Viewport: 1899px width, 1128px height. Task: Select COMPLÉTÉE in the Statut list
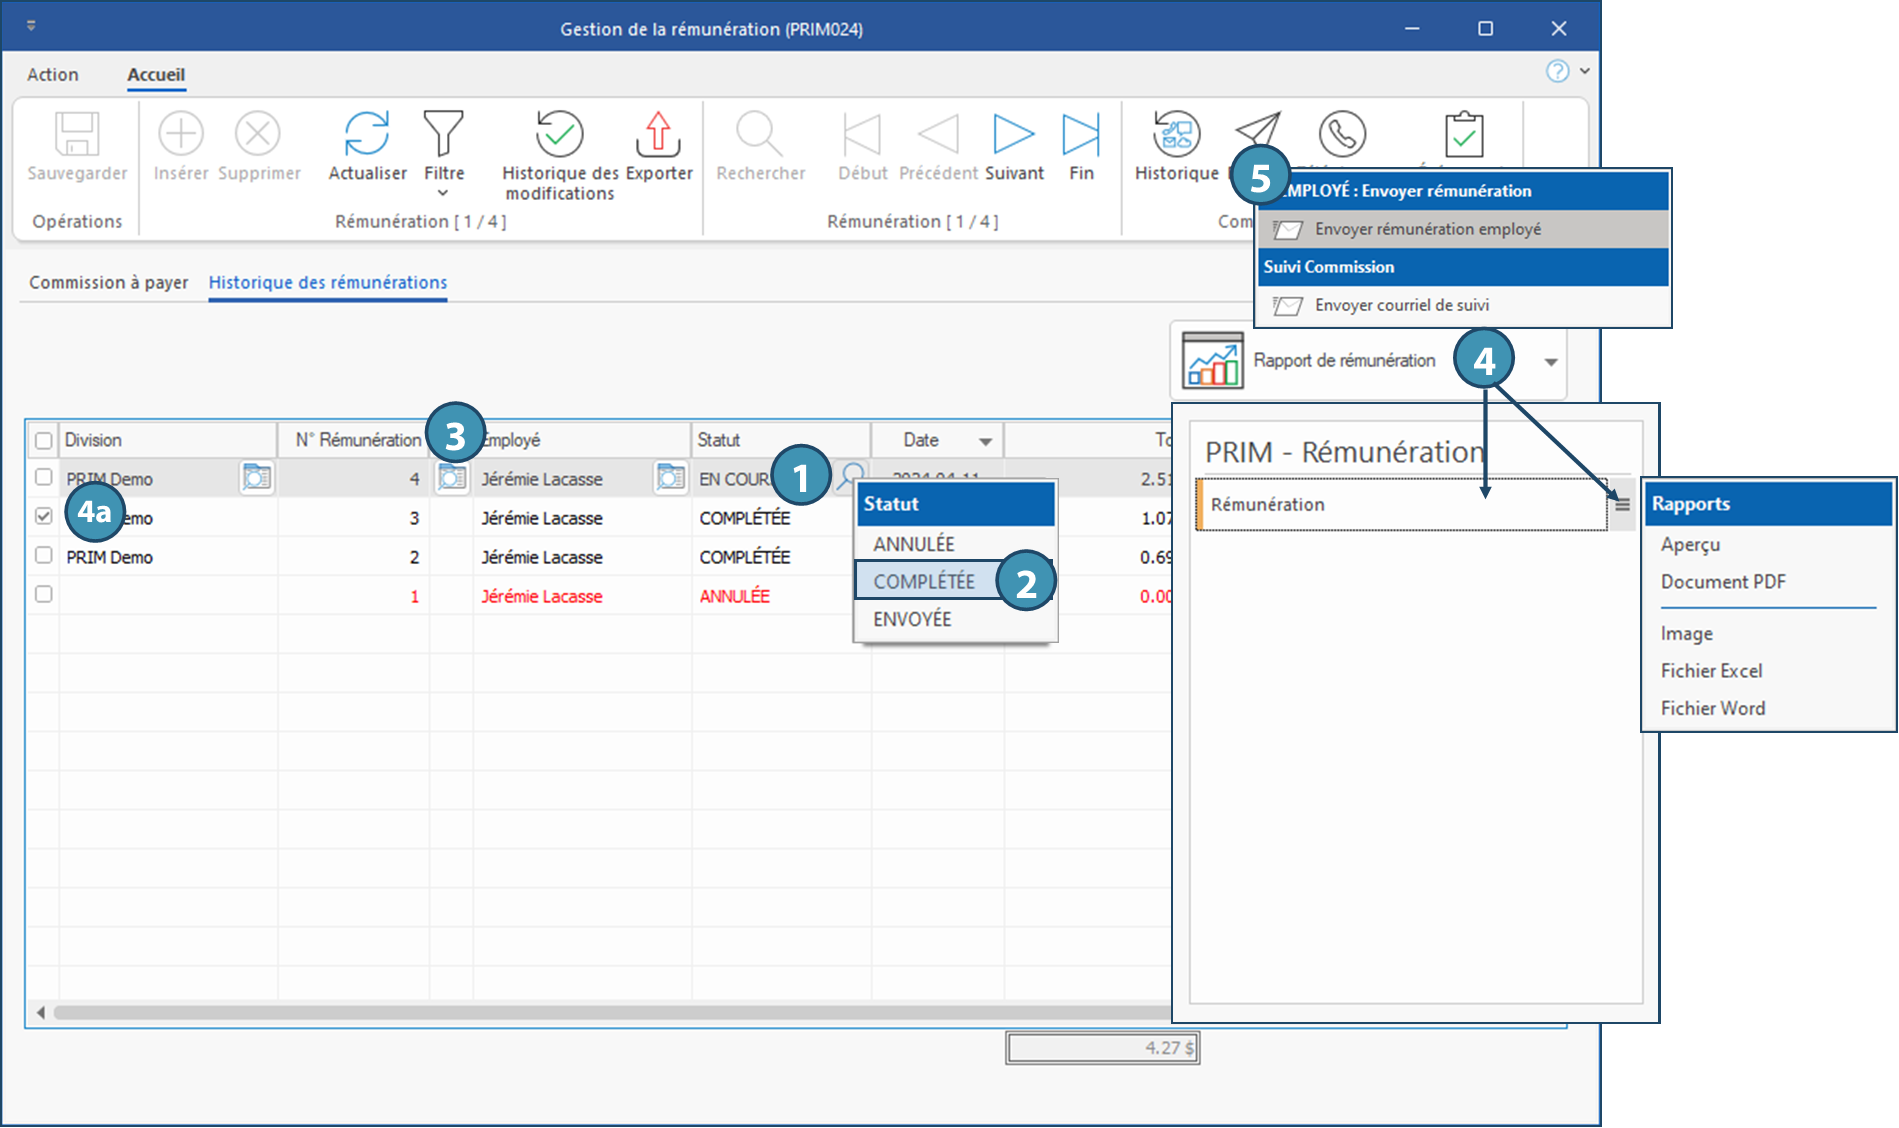[x=923, y=581]
